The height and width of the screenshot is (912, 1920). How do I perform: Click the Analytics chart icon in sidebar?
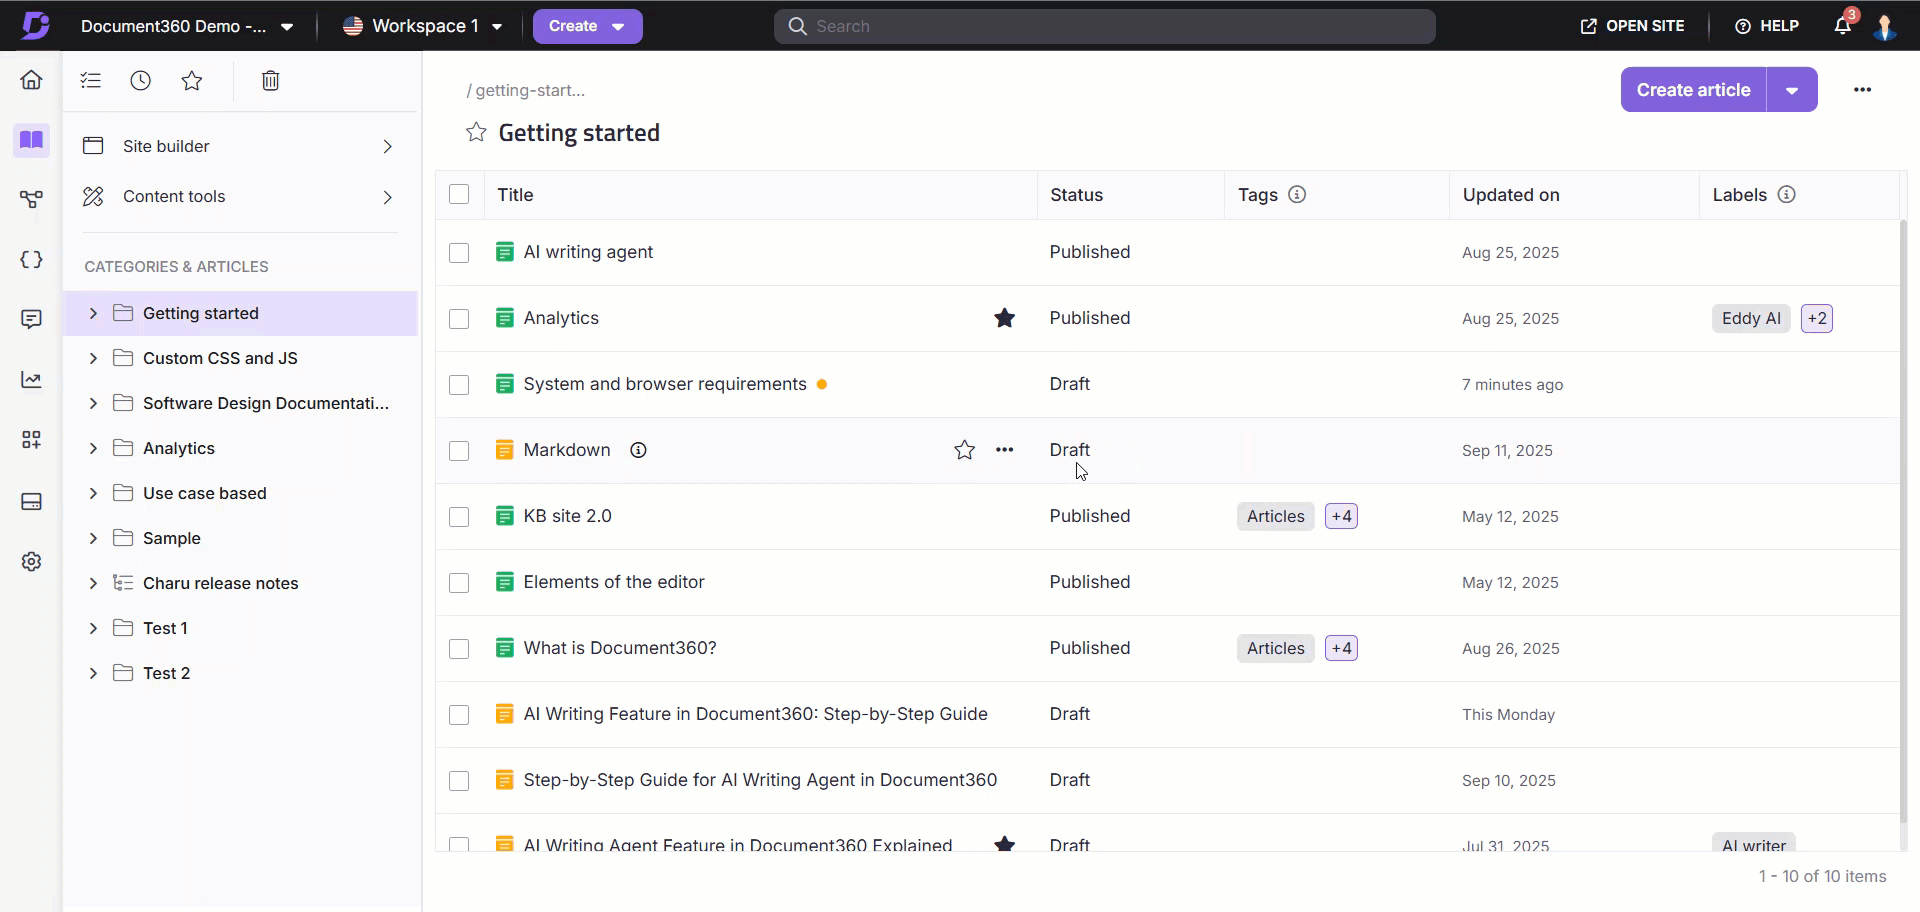click(x=31, y=380)
